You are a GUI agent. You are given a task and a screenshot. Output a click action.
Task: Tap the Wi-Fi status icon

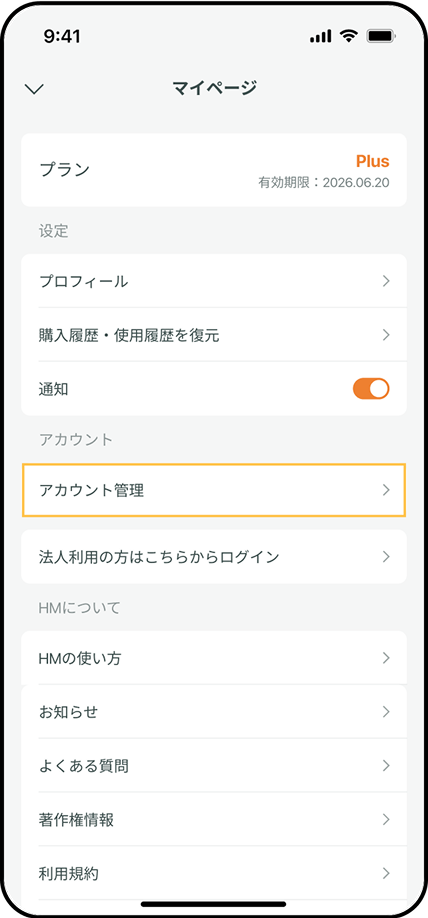coord(350,36)
